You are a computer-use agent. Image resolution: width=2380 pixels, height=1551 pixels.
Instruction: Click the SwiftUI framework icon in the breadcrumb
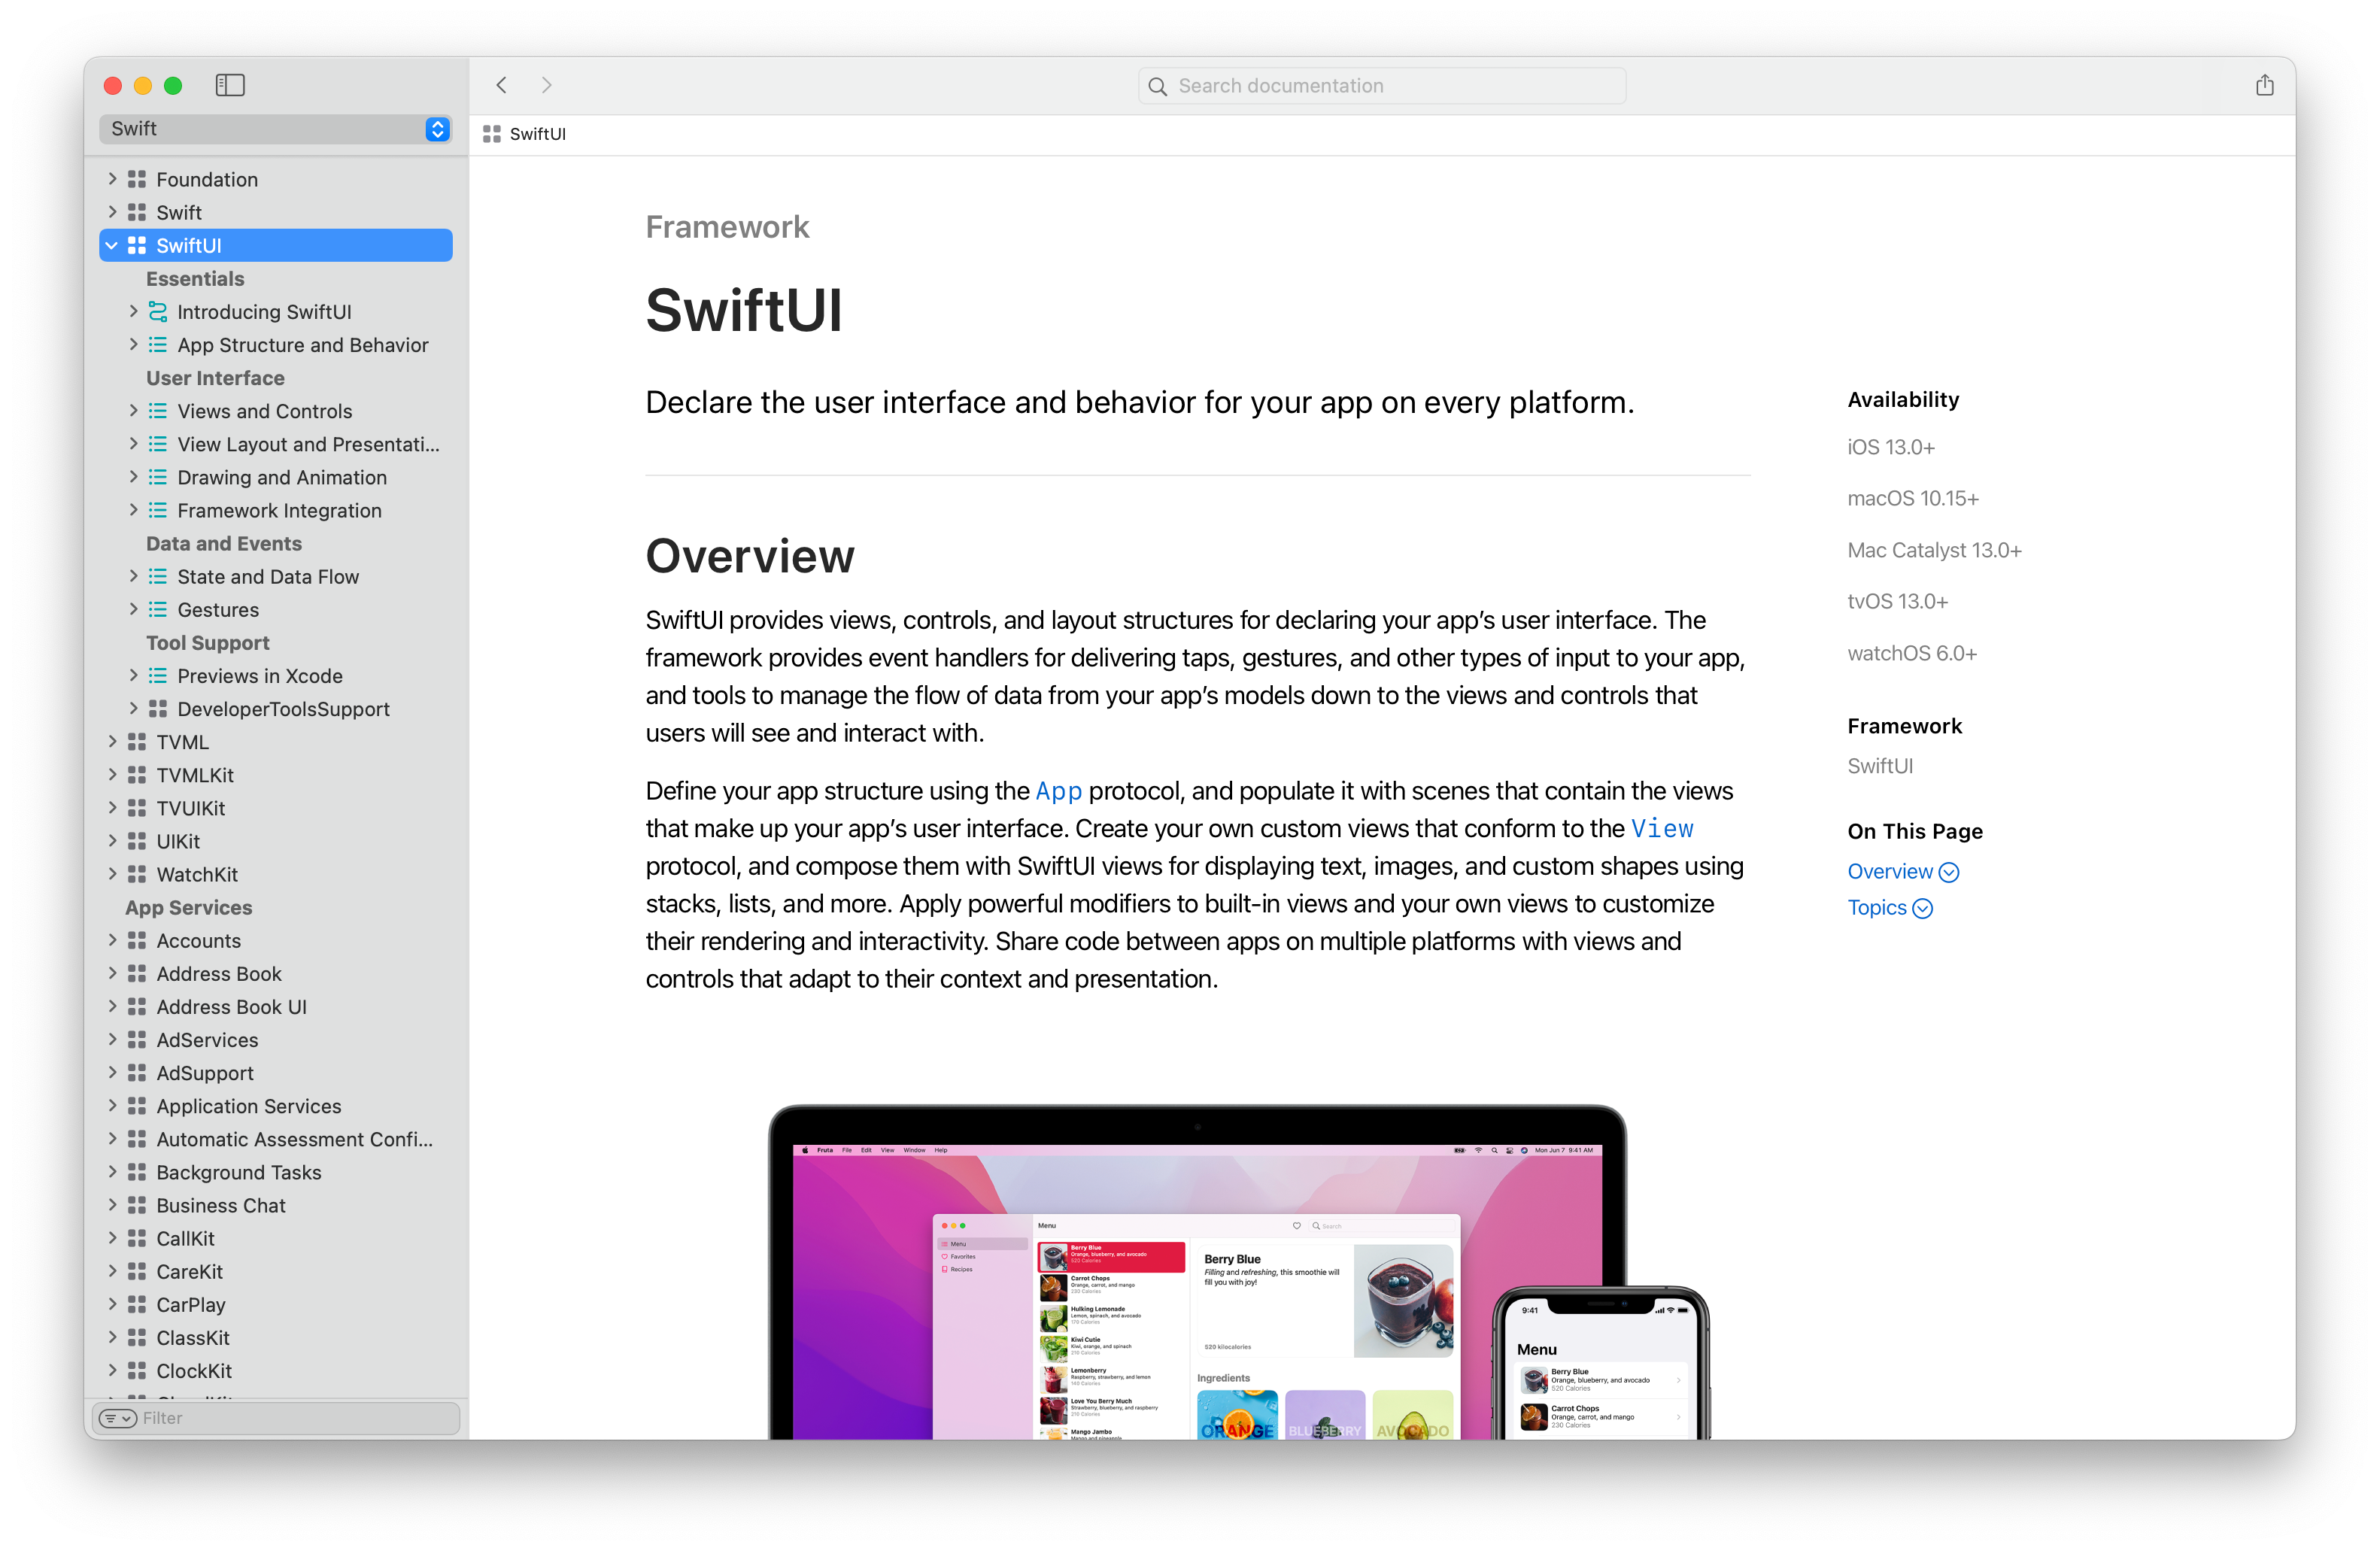point(492,133)
